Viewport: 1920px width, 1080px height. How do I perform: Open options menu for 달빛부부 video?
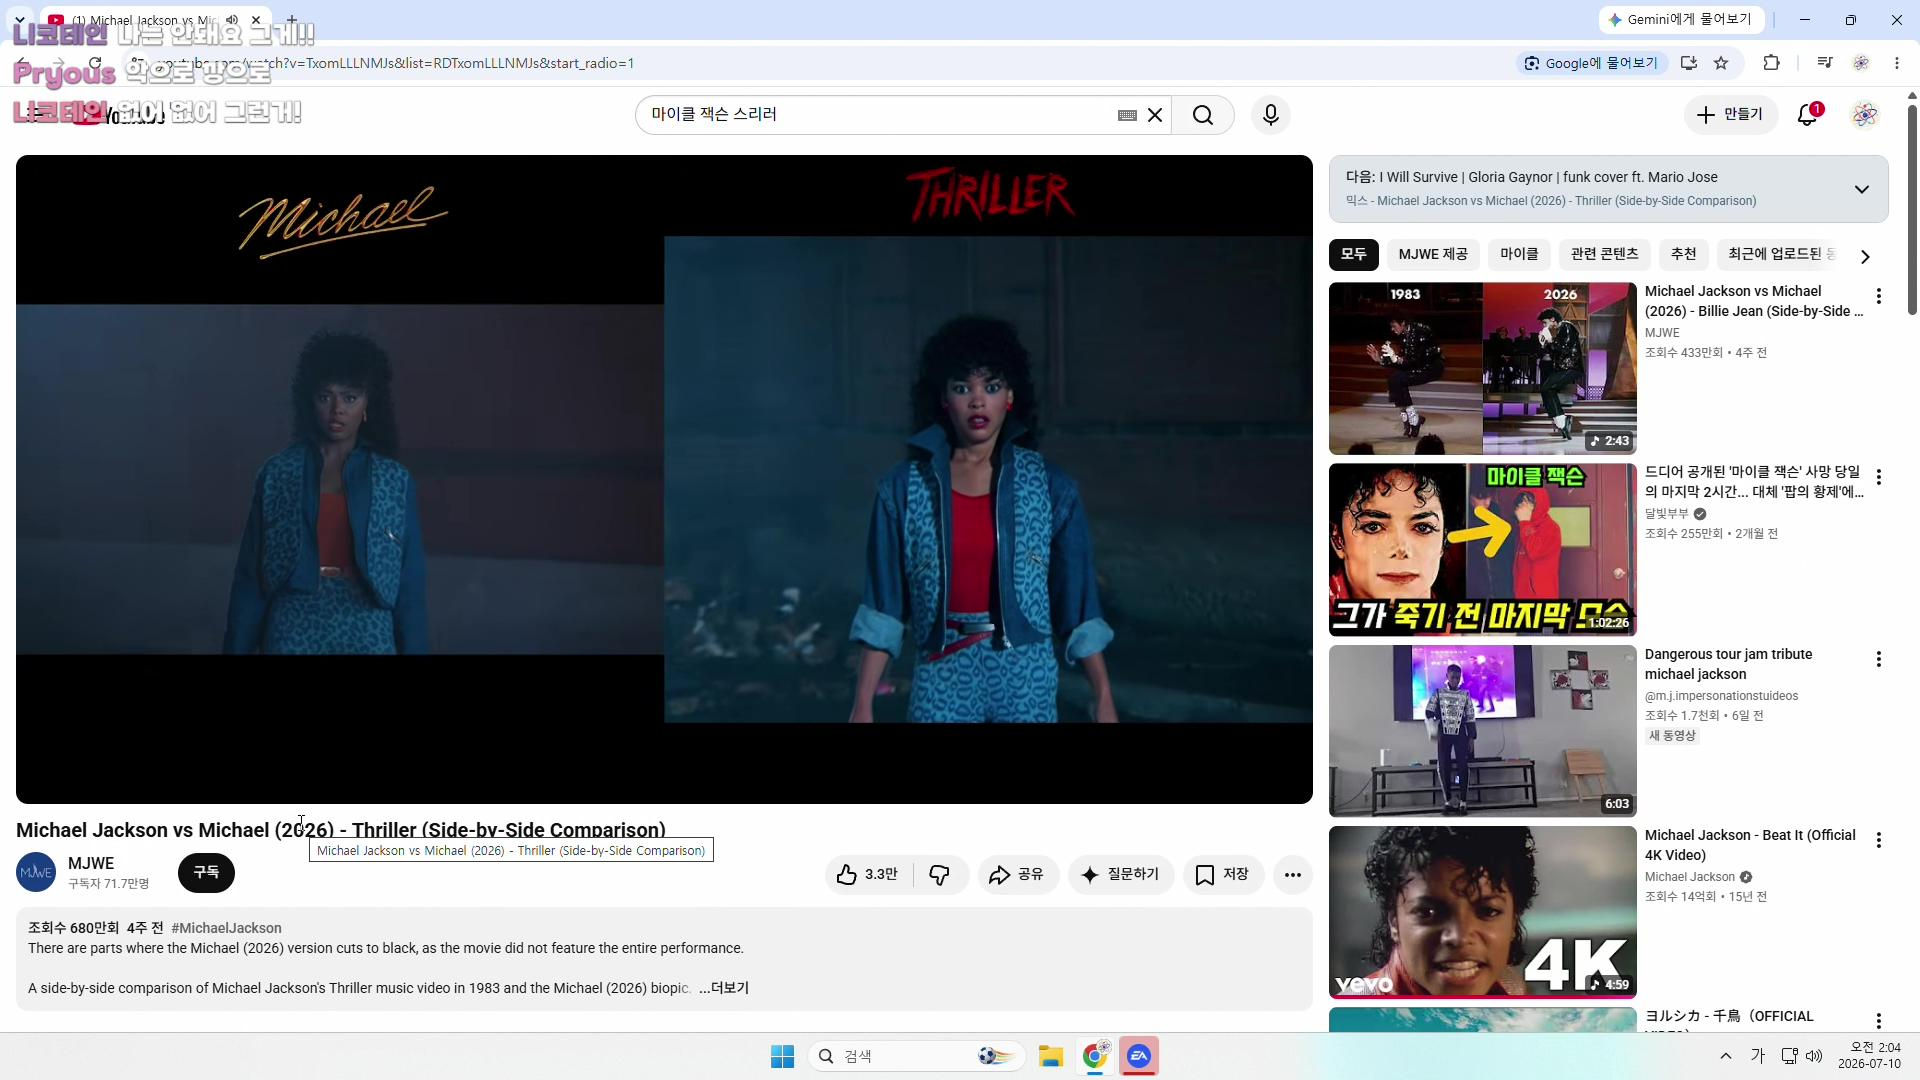pos(1879,477)
